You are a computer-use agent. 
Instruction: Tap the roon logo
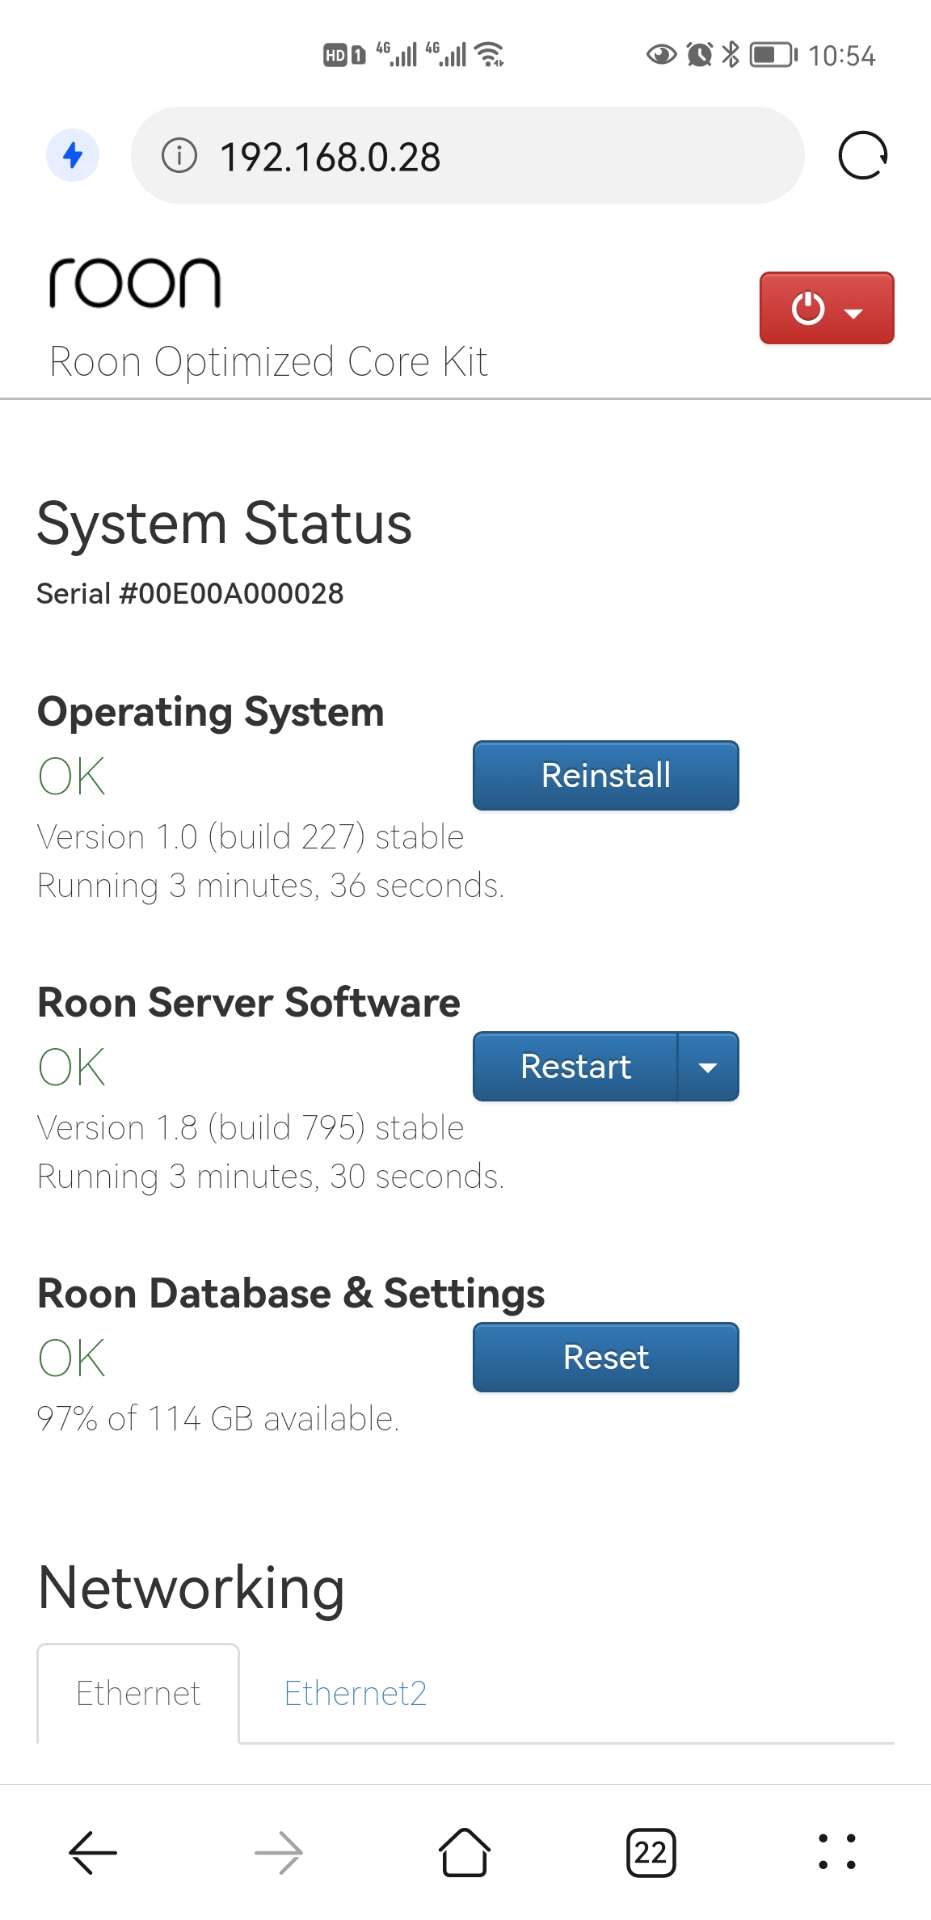point(135,283)
